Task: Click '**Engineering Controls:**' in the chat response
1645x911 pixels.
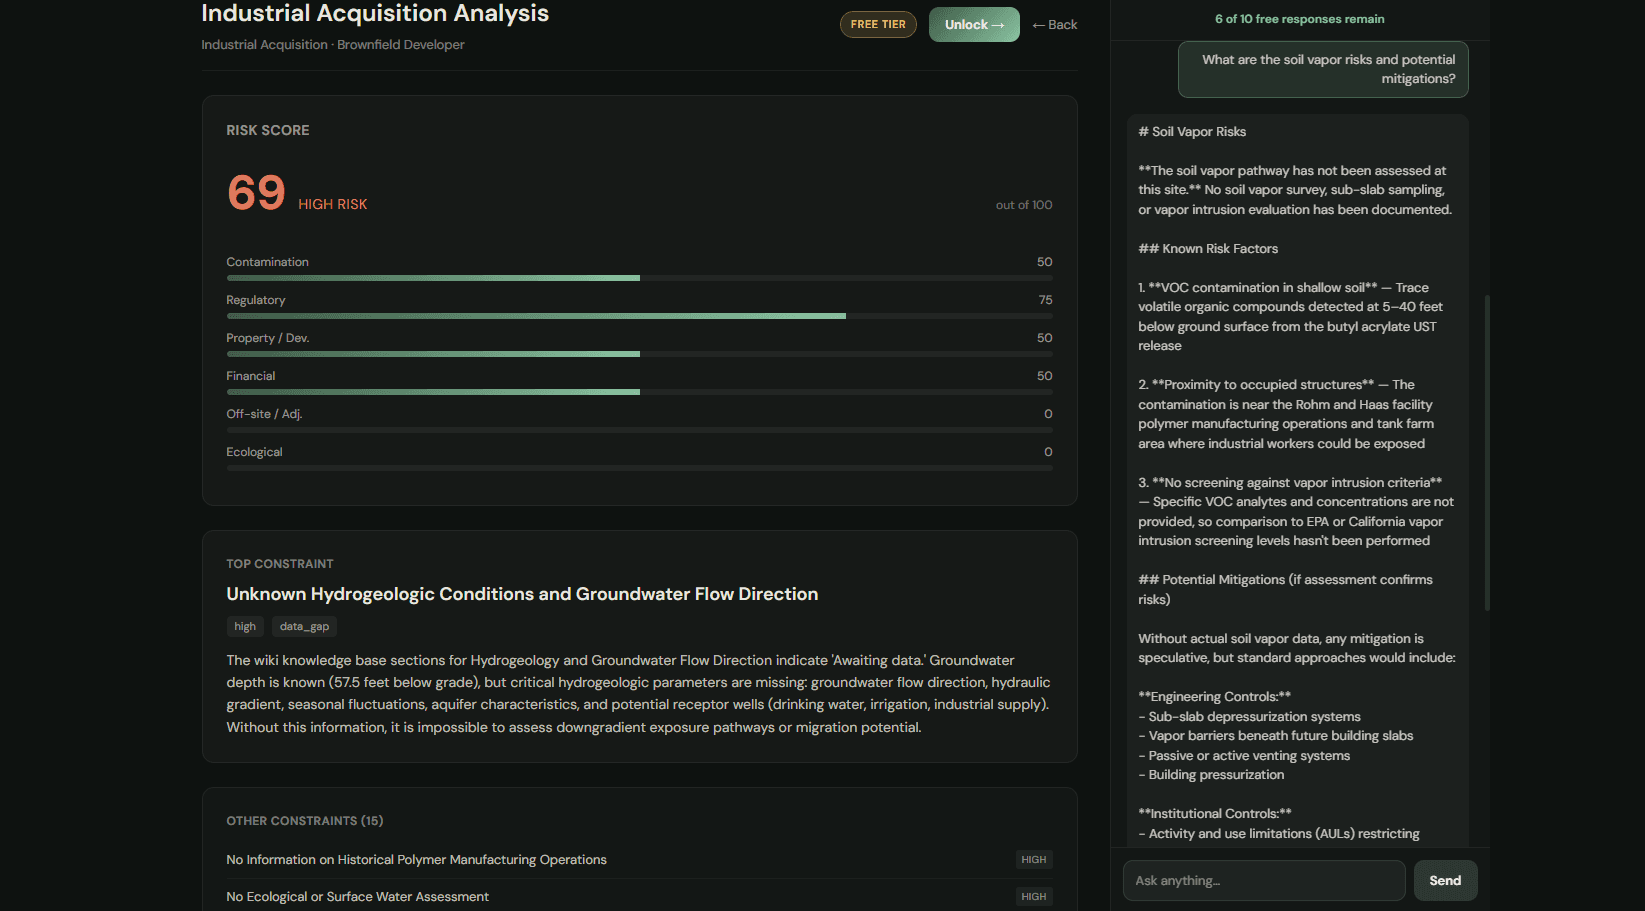Action: (x=1214, y=697)
